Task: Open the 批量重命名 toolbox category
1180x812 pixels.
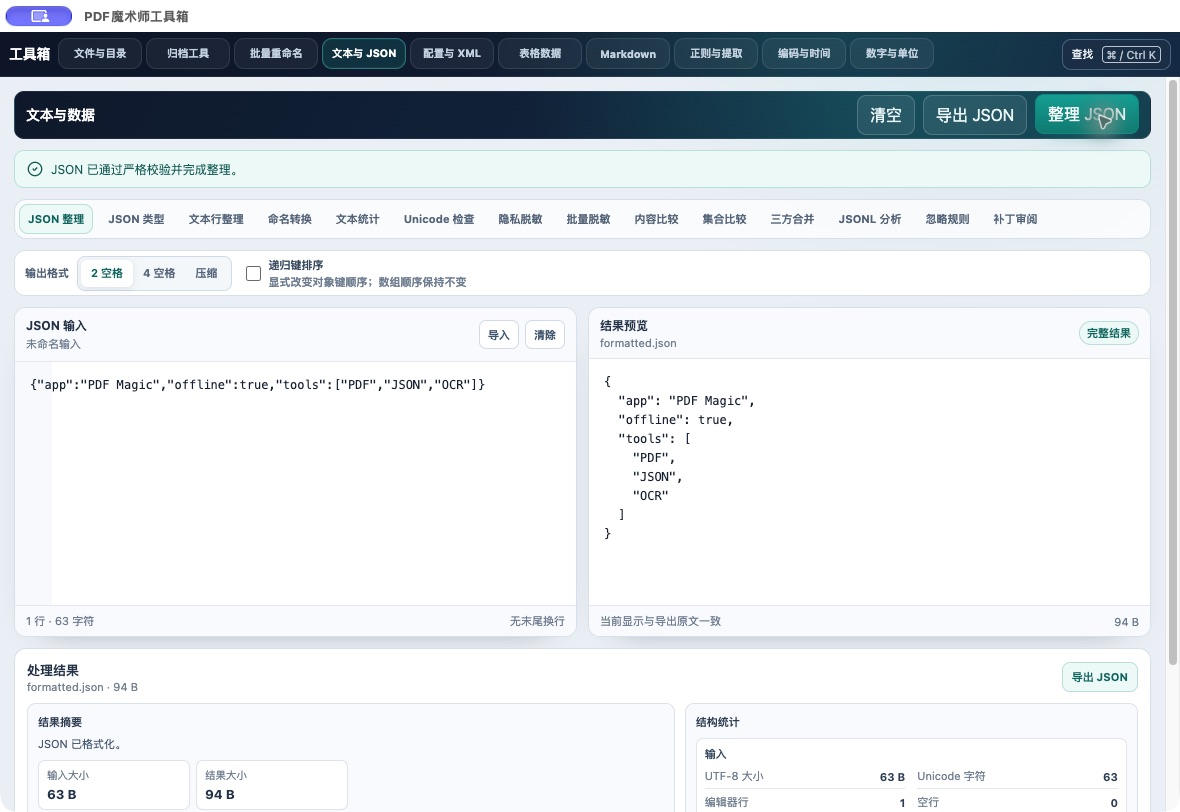Action: [x=276, y=53]
